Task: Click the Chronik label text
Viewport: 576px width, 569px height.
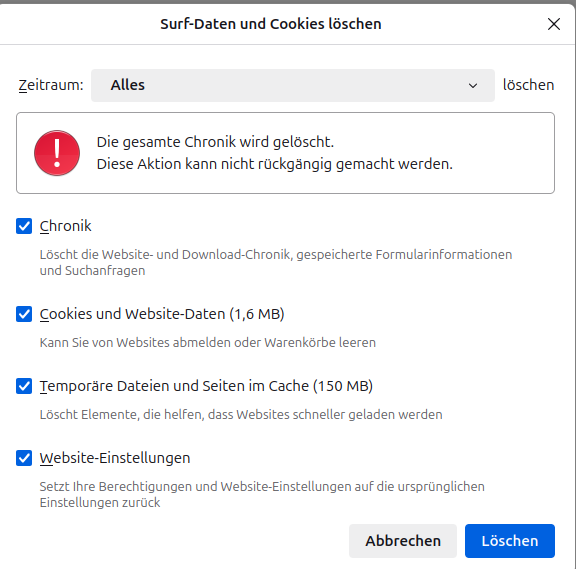Action: tap(65, 226)
